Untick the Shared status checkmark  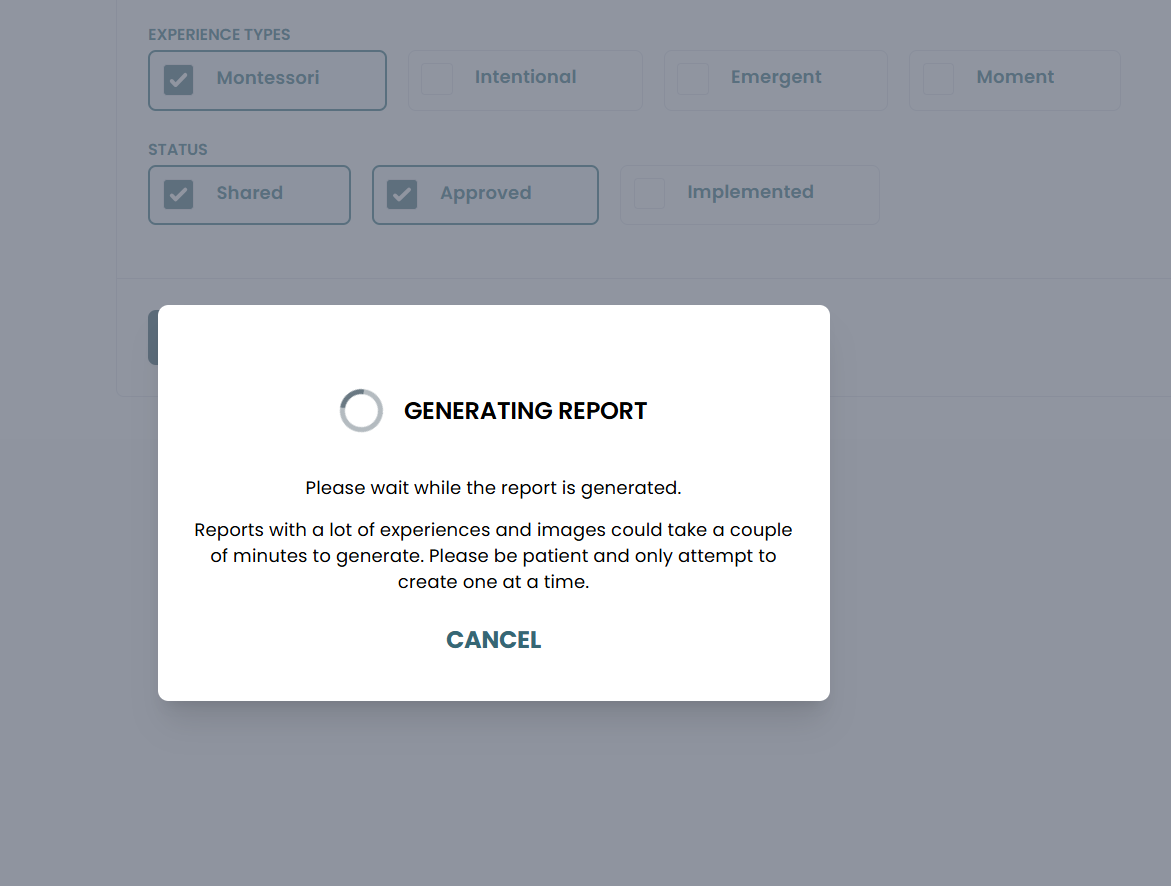(179, 194)
